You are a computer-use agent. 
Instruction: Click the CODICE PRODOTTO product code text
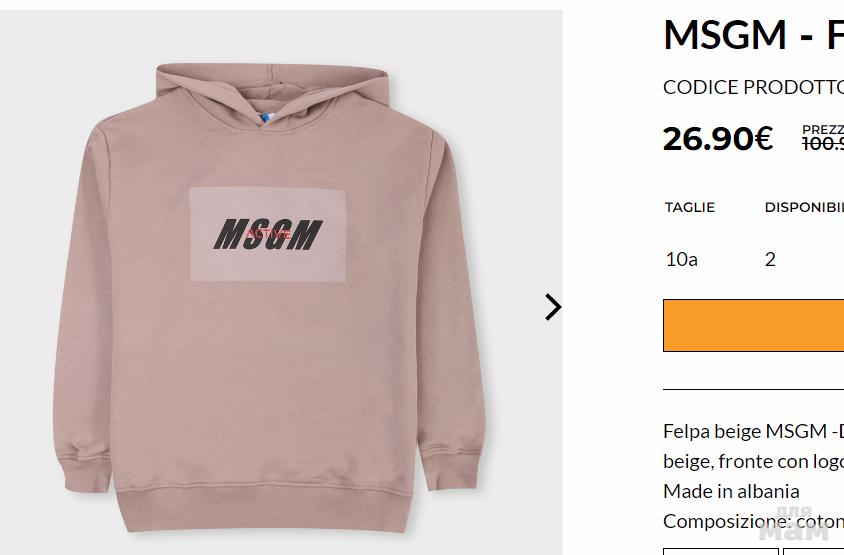[754, 87]
